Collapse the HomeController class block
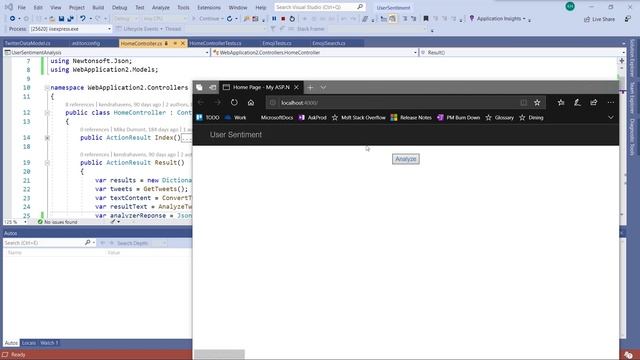Screen dimensions: 640x360 (47, 113)
